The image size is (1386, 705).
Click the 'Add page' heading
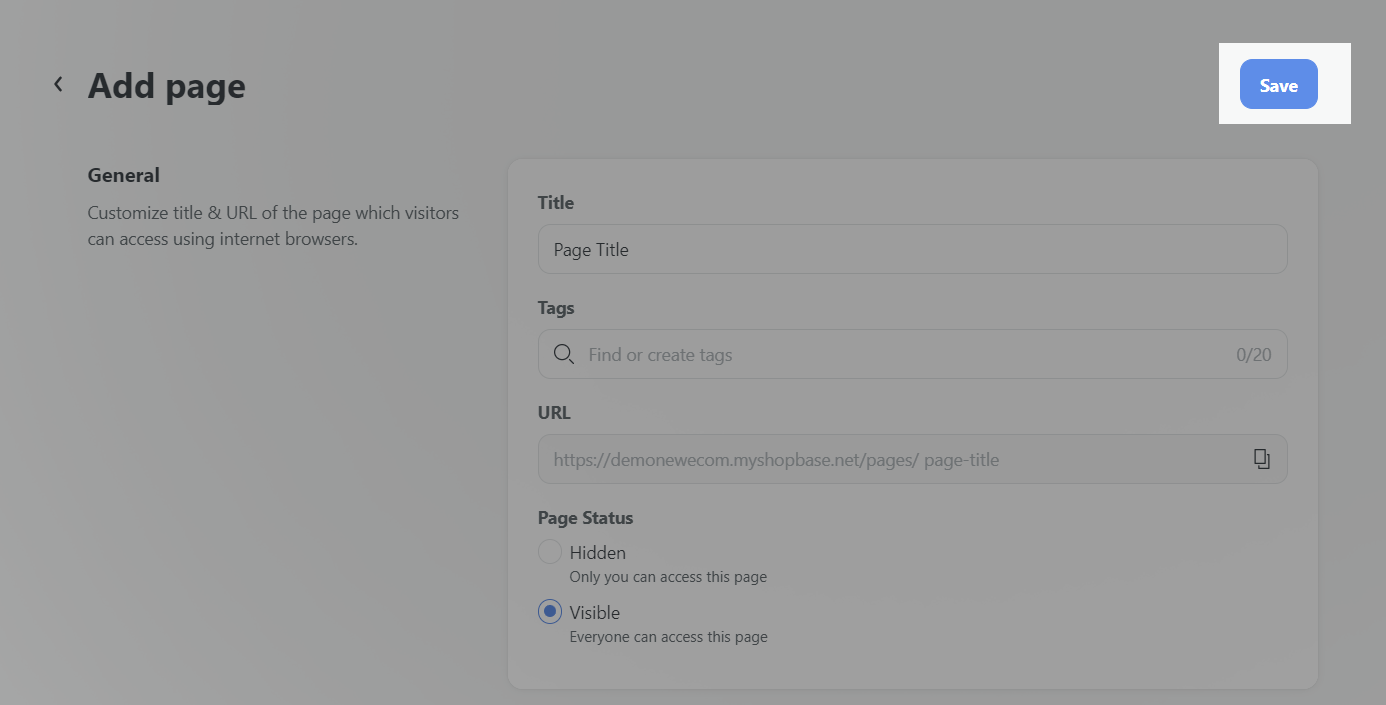click(167, 86)
